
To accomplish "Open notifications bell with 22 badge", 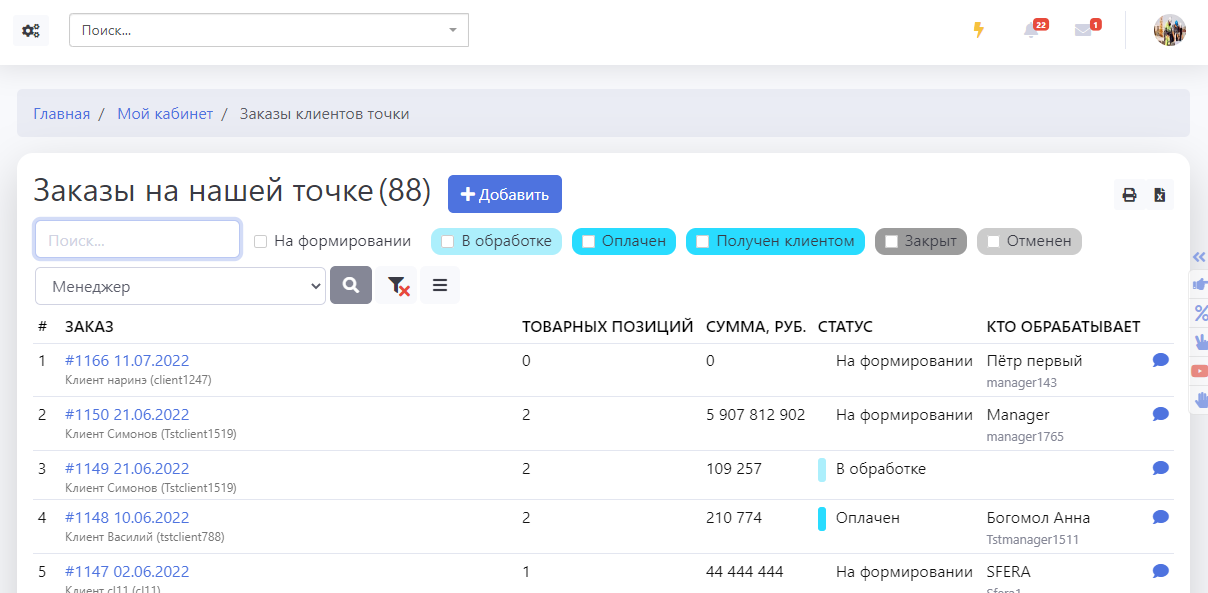I will (1031, 30).
